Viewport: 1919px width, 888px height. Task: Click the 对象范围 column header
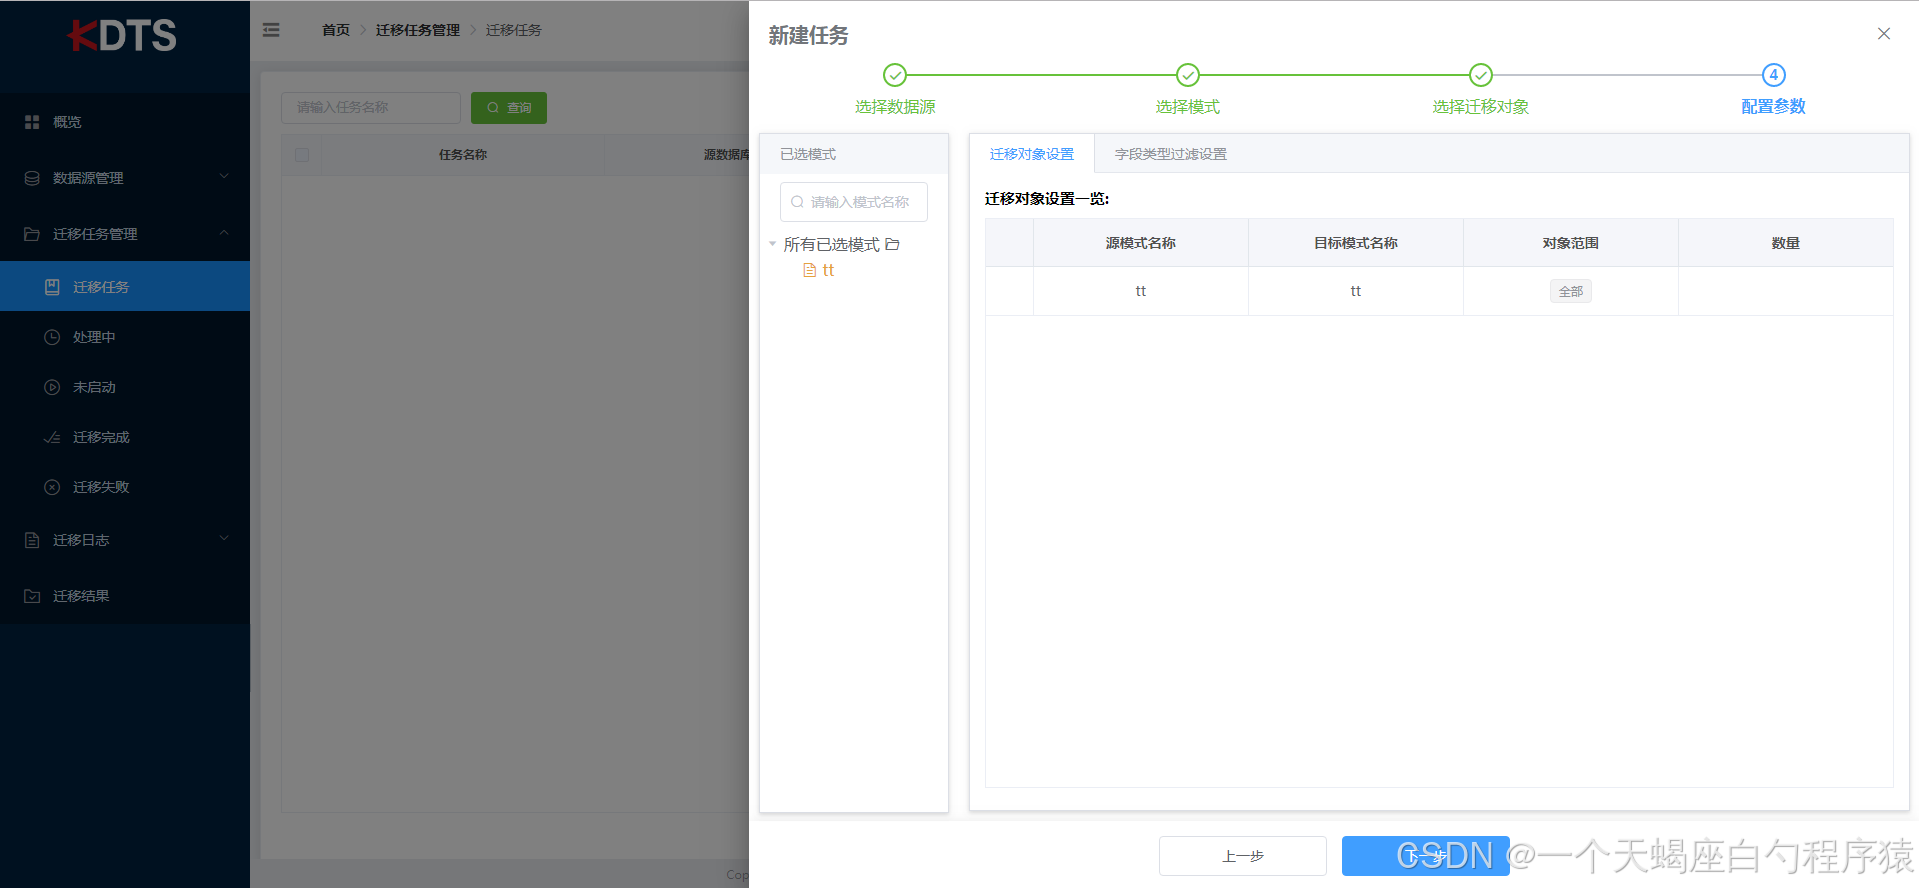point(1571,243)
